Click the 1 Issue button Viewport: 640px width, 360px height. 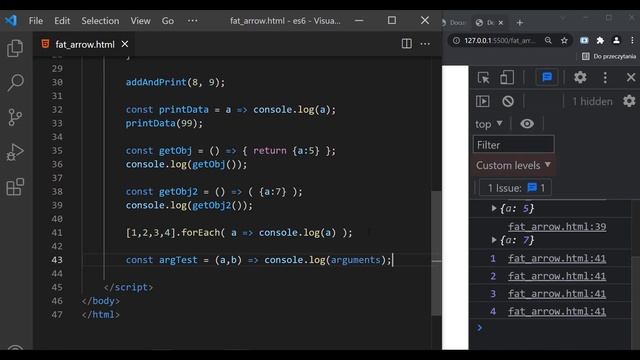[516, 188]
